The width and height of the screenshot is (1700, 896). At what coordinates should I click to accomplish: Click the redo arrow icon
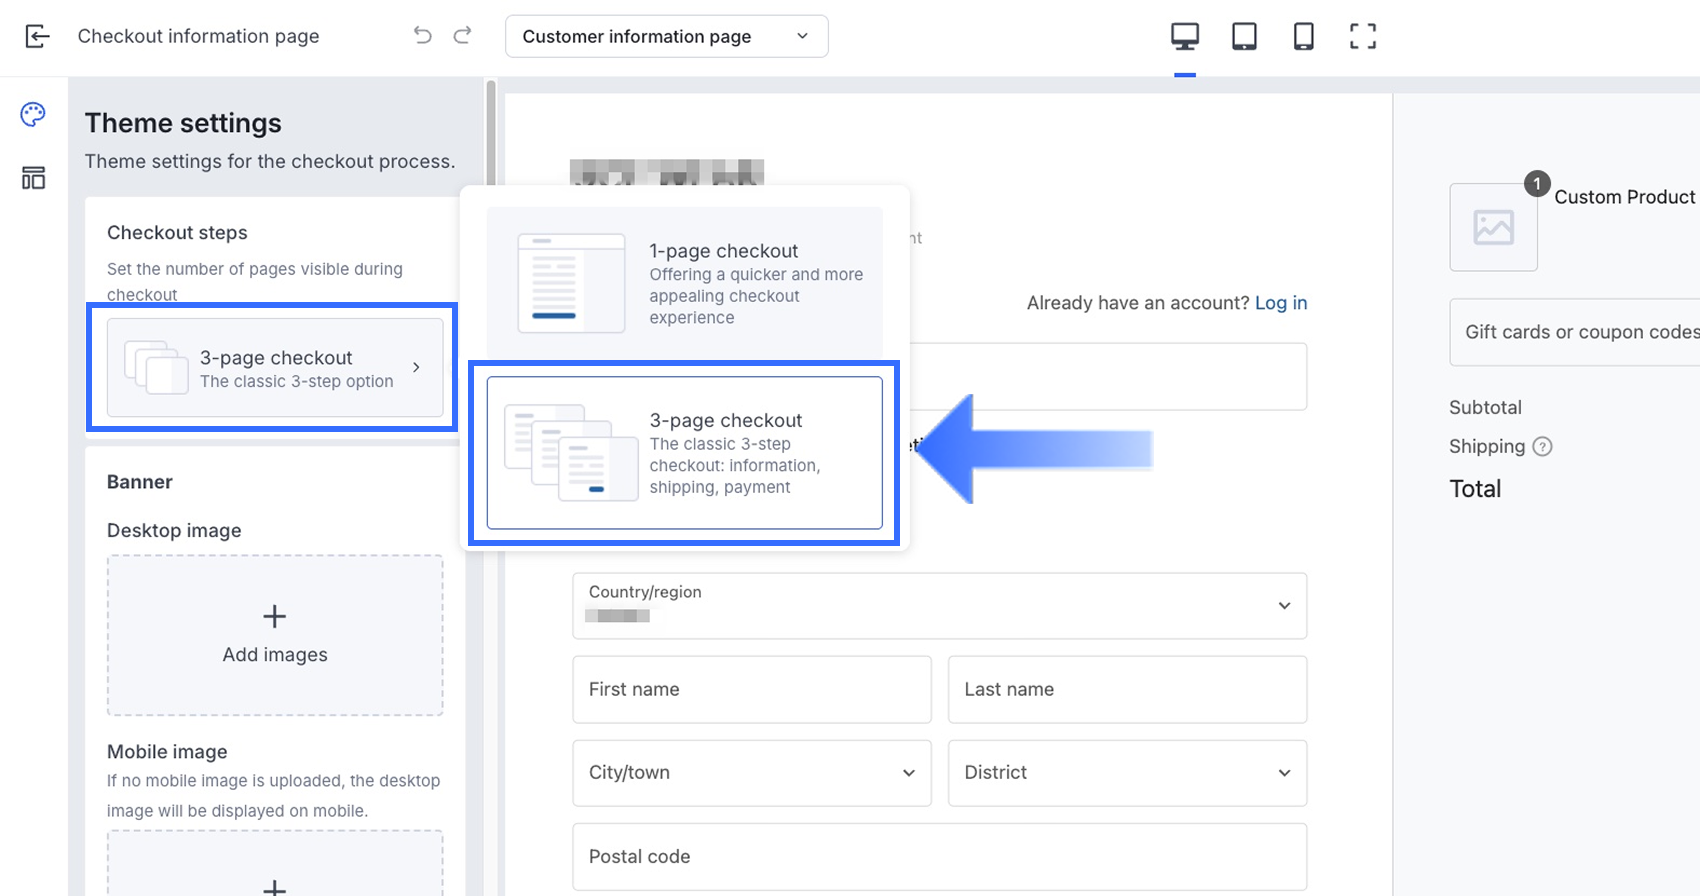tap(462, 36)
